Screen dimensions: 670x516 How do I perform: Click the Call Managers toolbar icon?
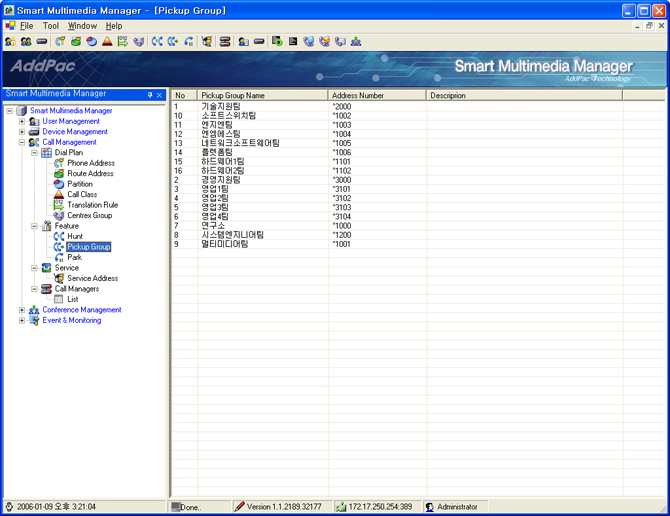pos(225,42)
